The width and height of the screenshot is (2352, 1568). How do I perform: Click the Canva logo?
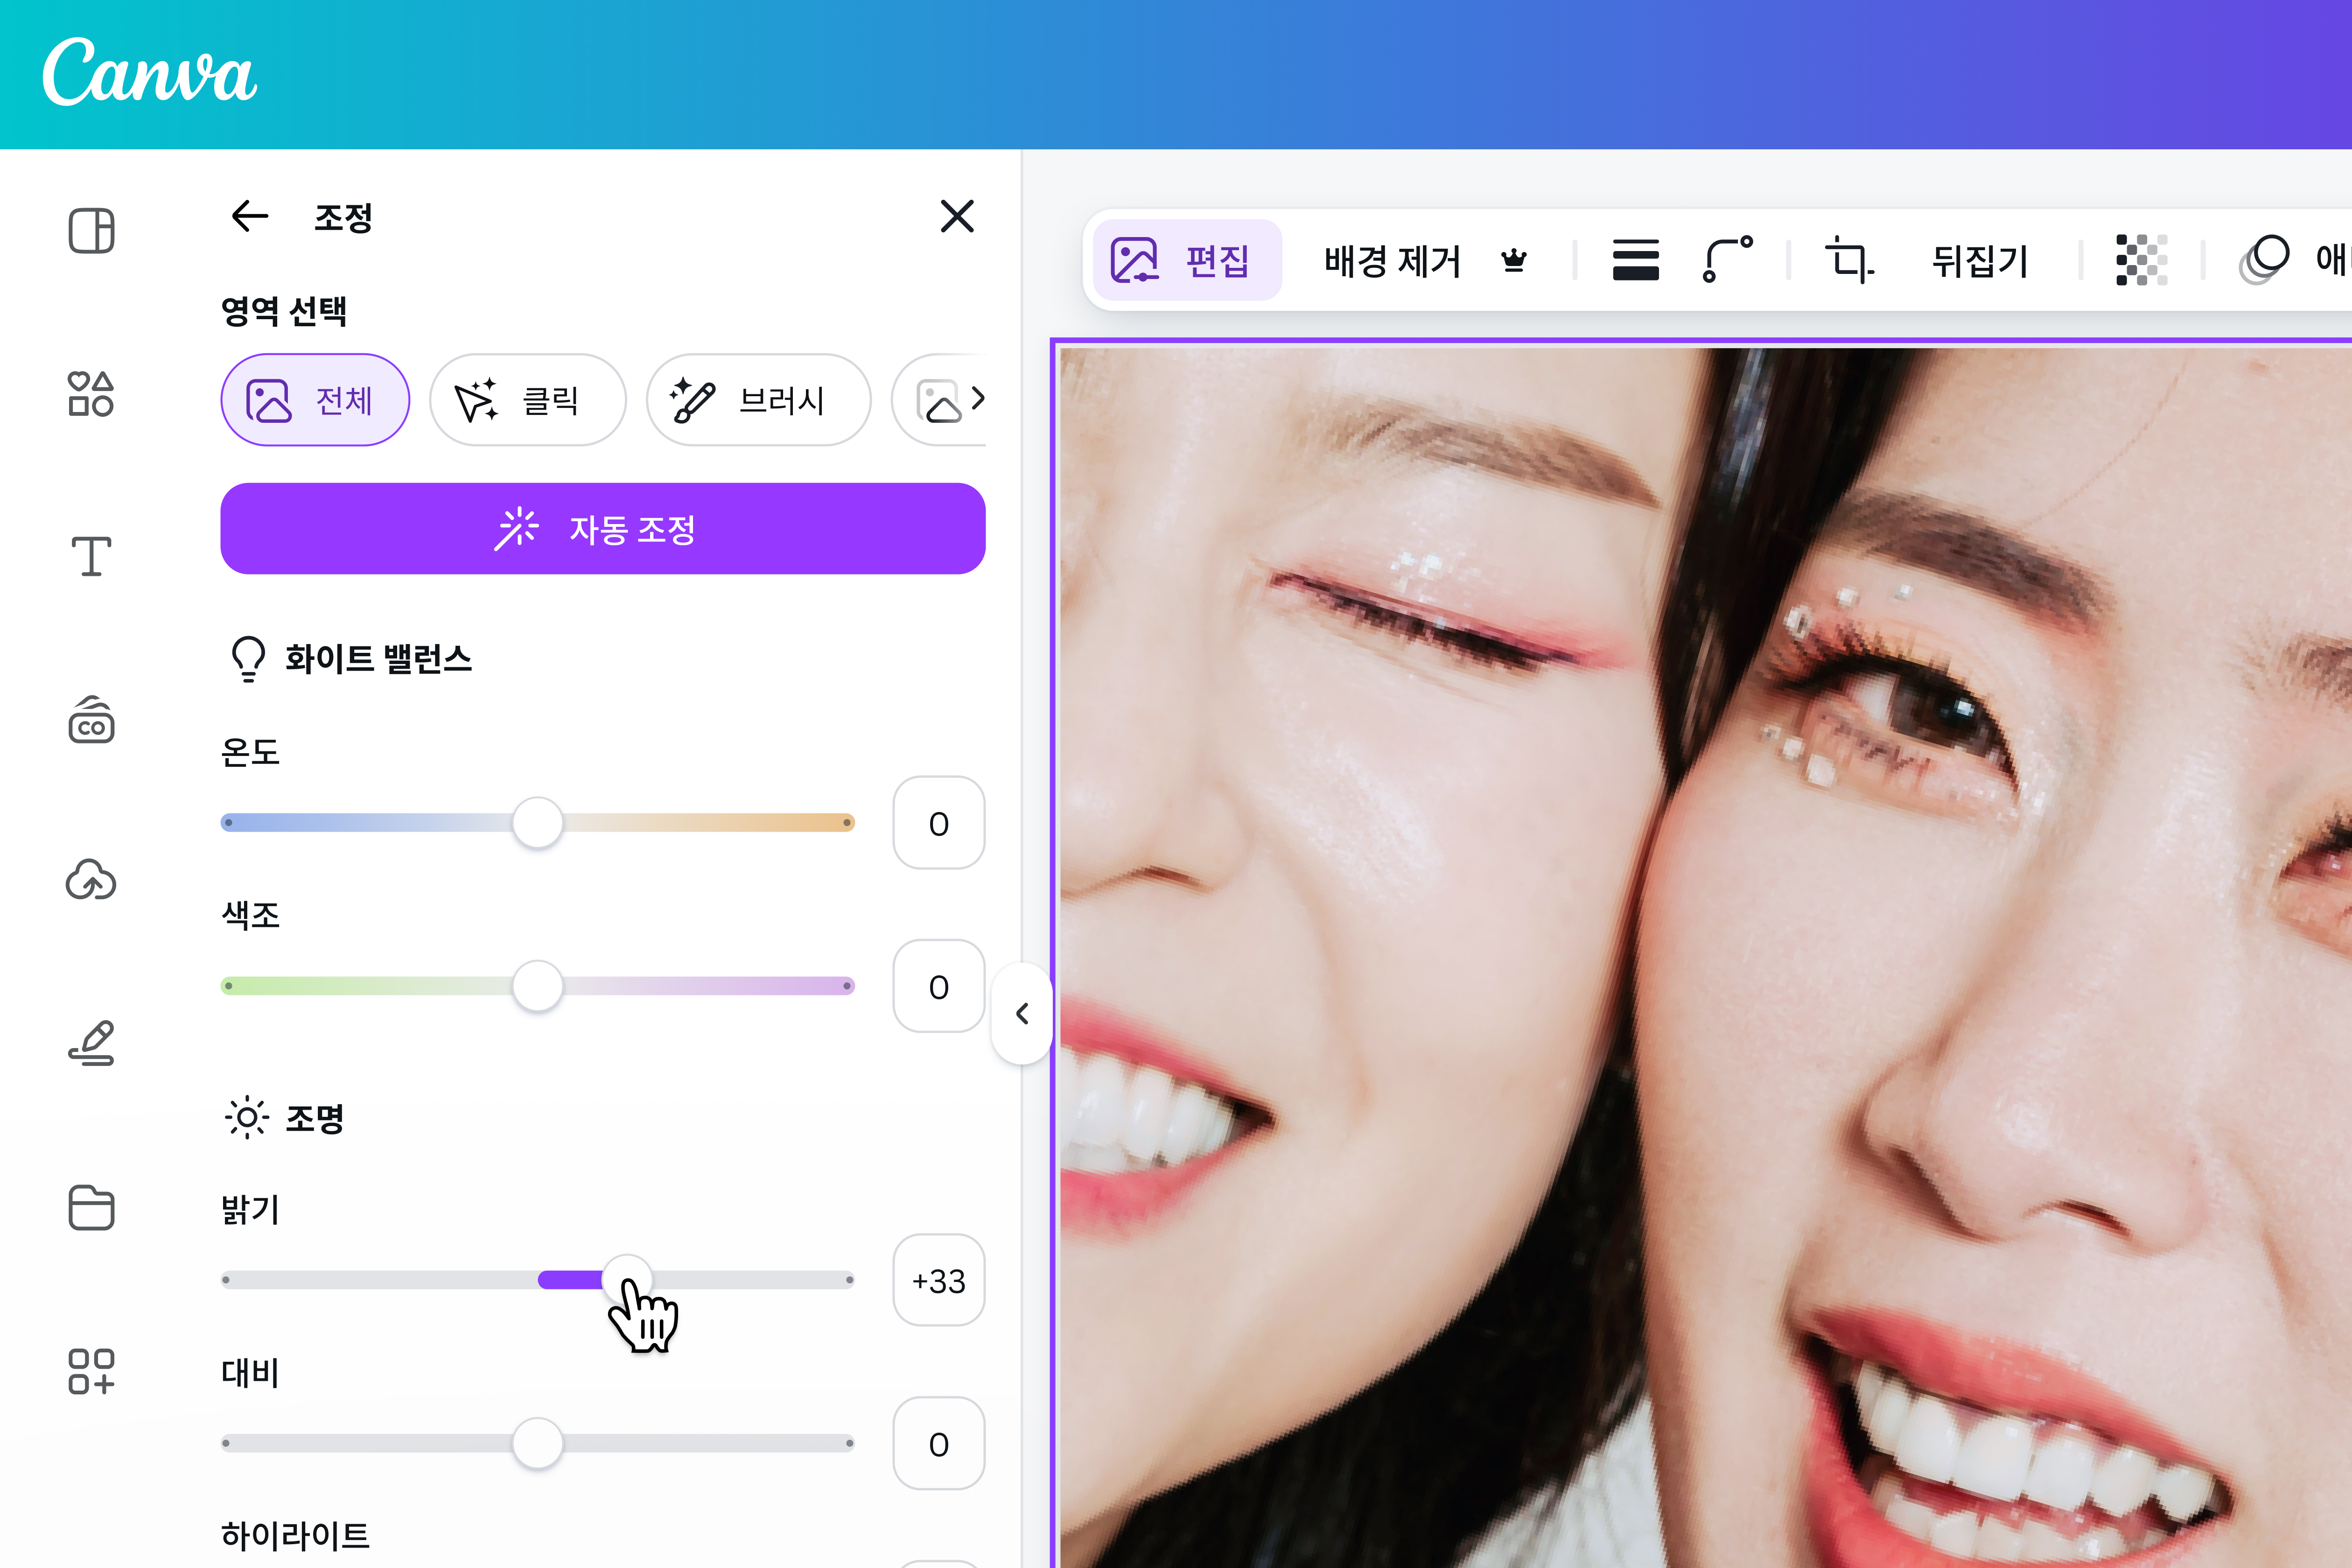(149, 72)
